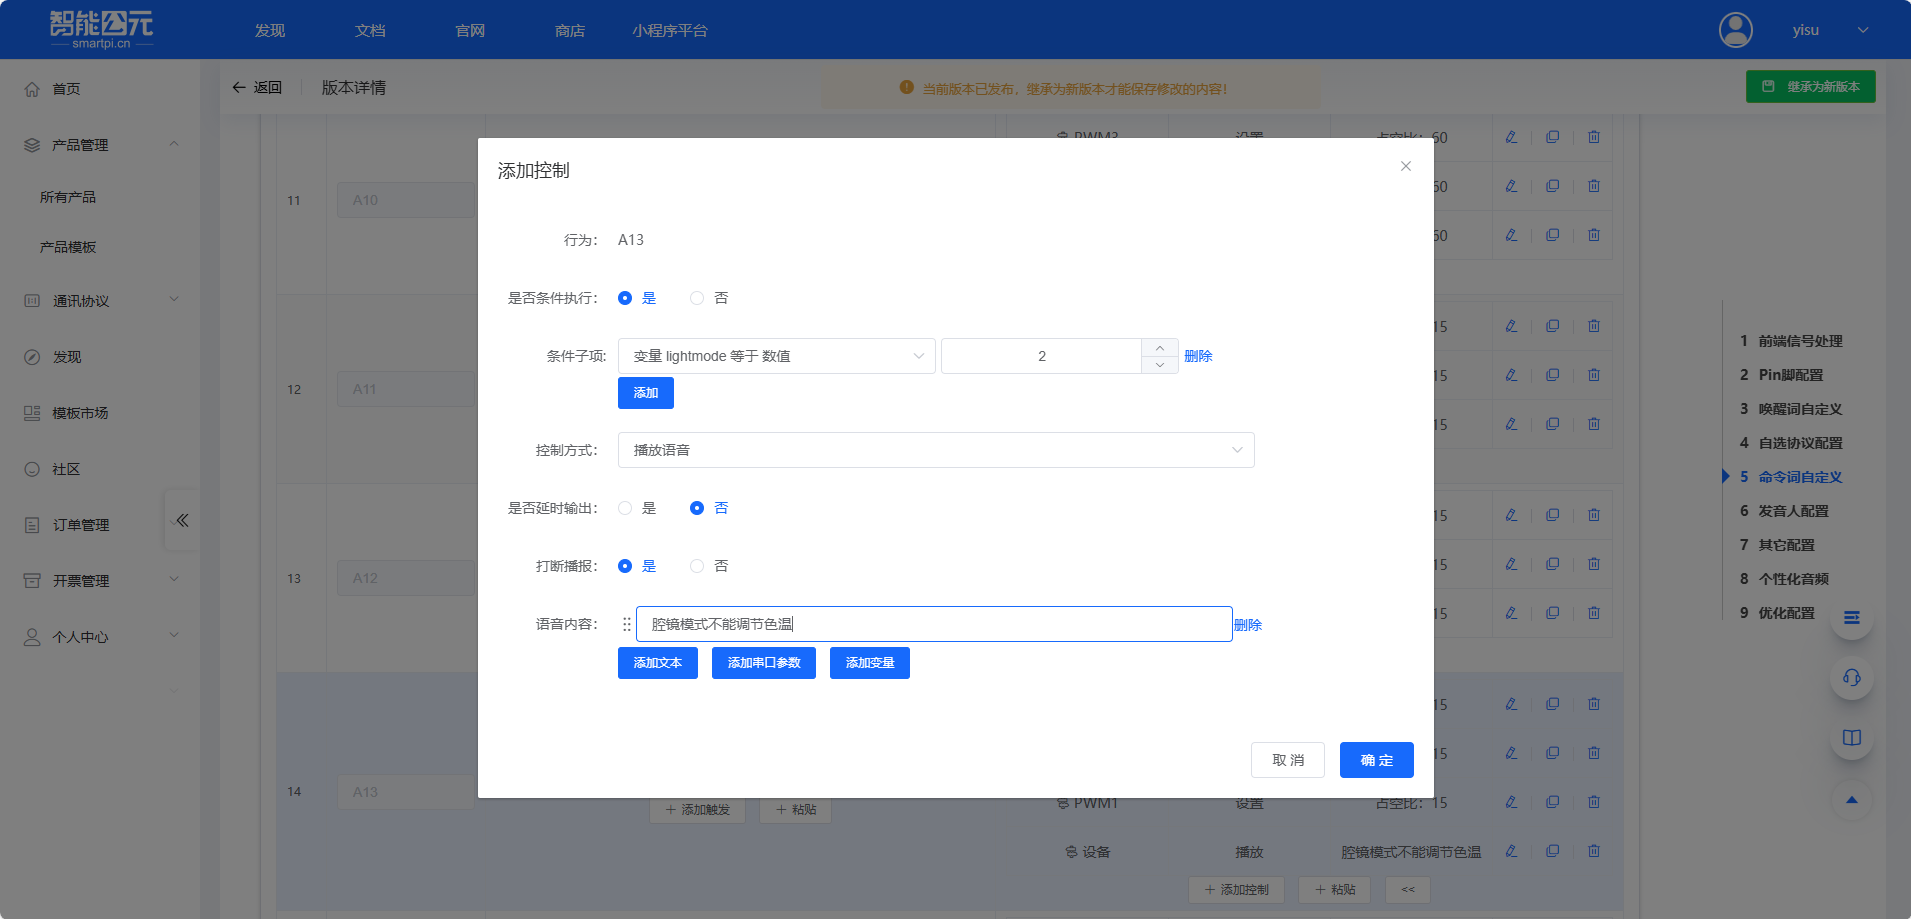Viewport: 1911px width, 919px height.
Task: Select 否 for 打断播报
Action: pyautogui.click(x=697, y=566)
